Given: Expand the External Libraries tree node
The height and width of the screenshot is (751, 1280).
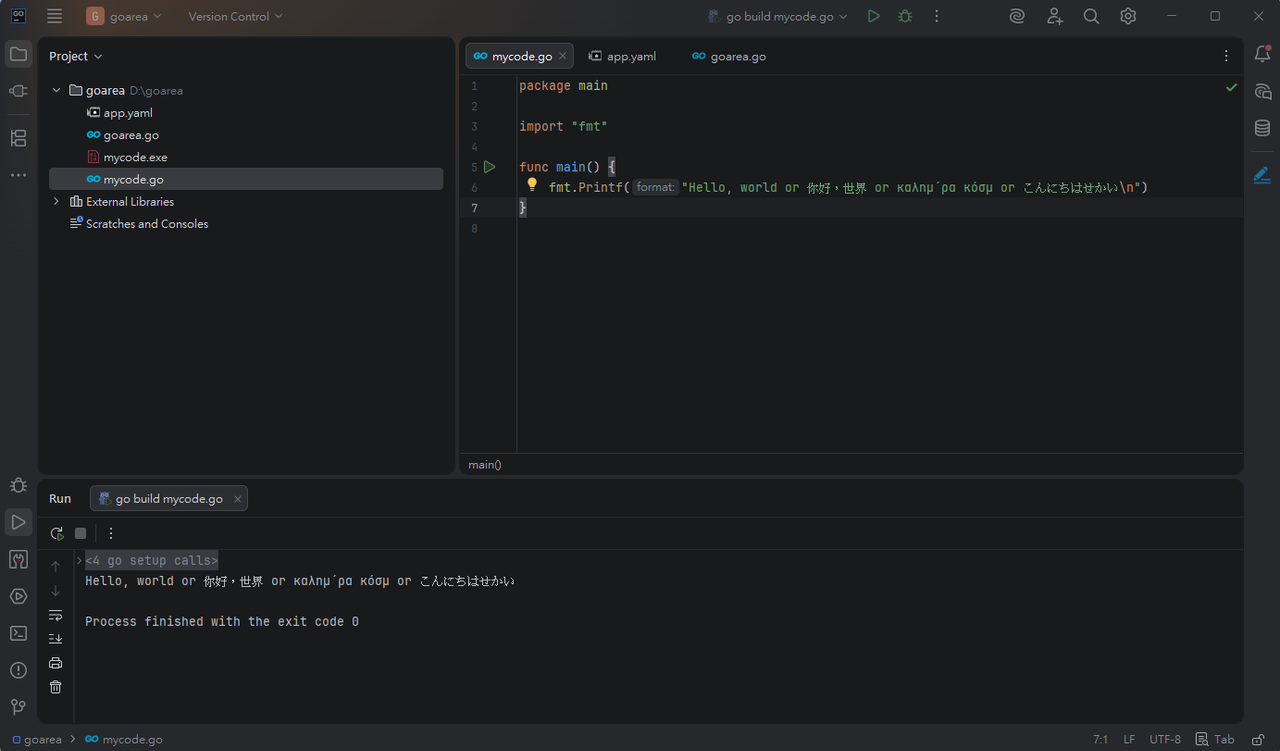Looking at the screenshot, I should (x=56, y=202).
